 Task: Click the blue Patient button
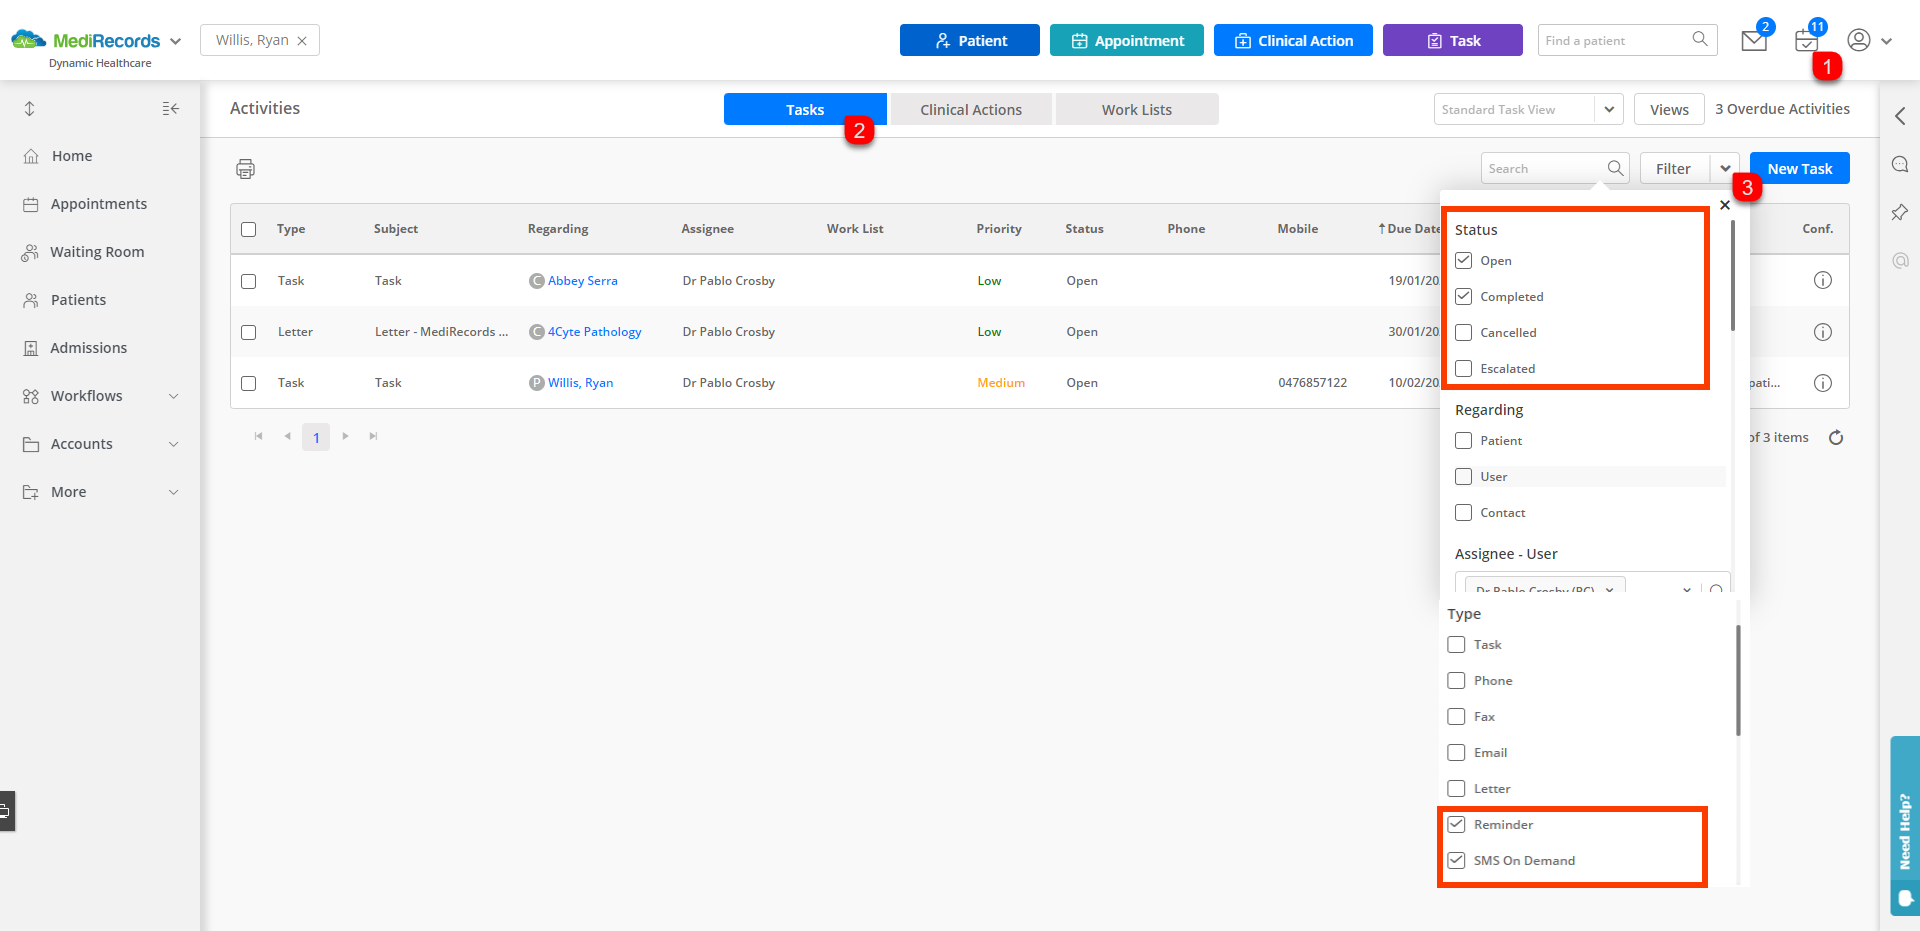970,40
